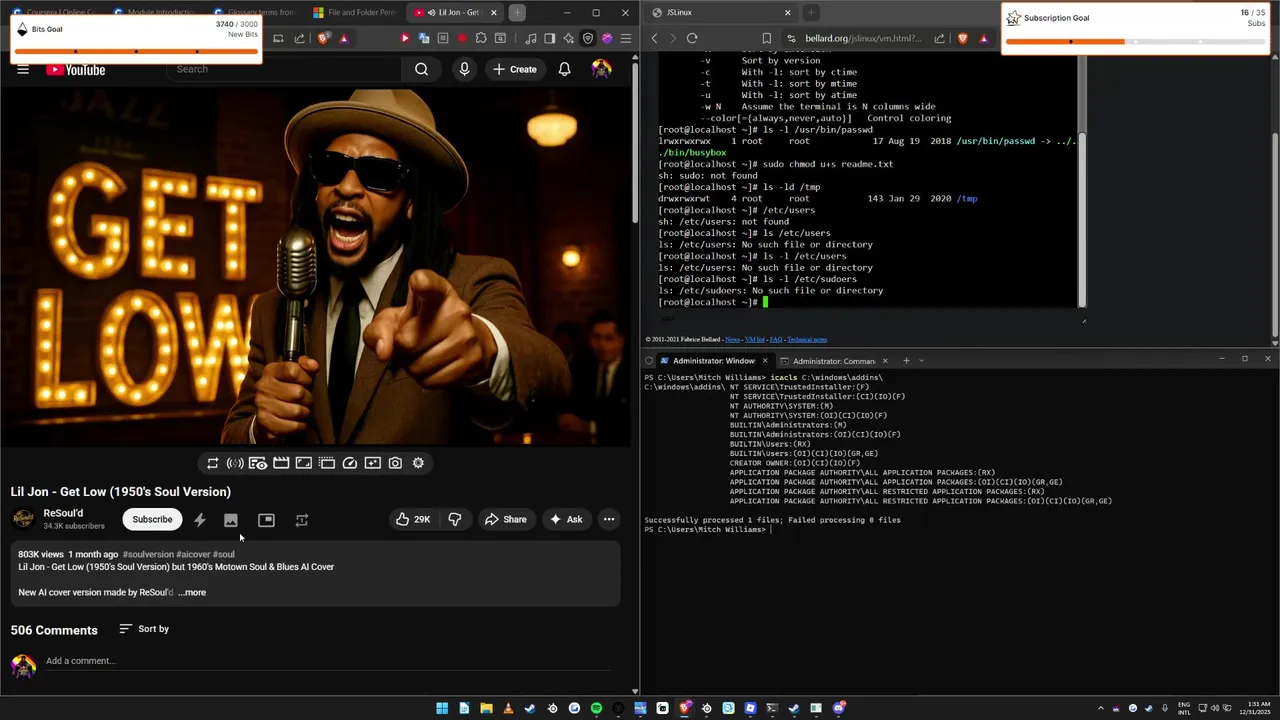Click the Dislike thumbs-down button
The image size is (1280, 720).
455,519
